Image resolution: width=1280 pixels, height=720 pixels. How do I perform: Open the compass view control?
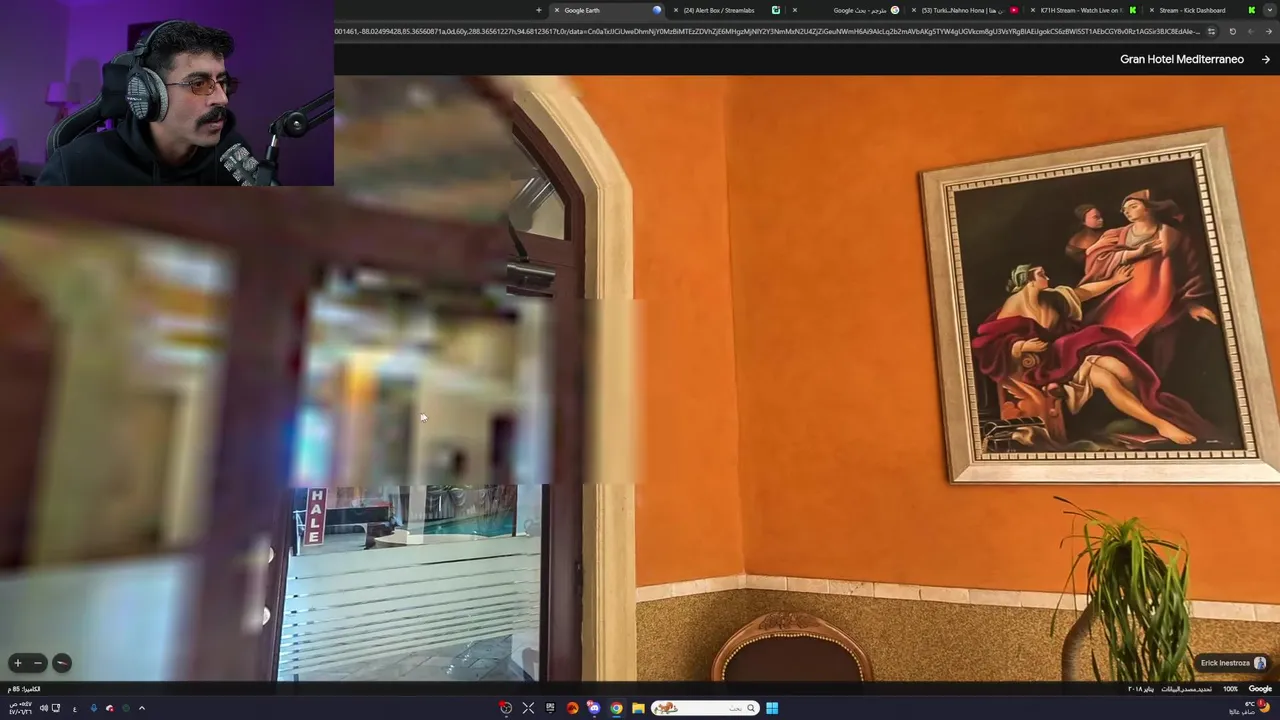(x=61, y=663)
